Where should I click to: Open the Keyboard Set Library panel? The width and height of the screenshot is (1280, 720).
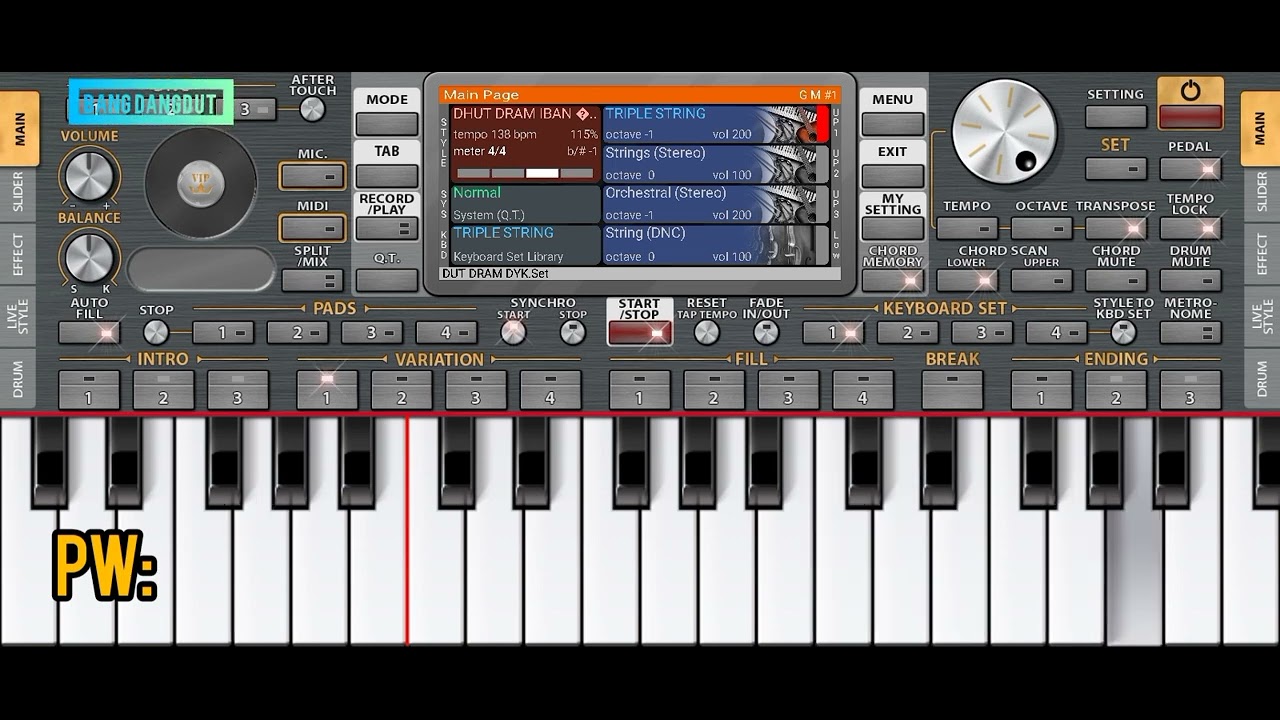525,246
